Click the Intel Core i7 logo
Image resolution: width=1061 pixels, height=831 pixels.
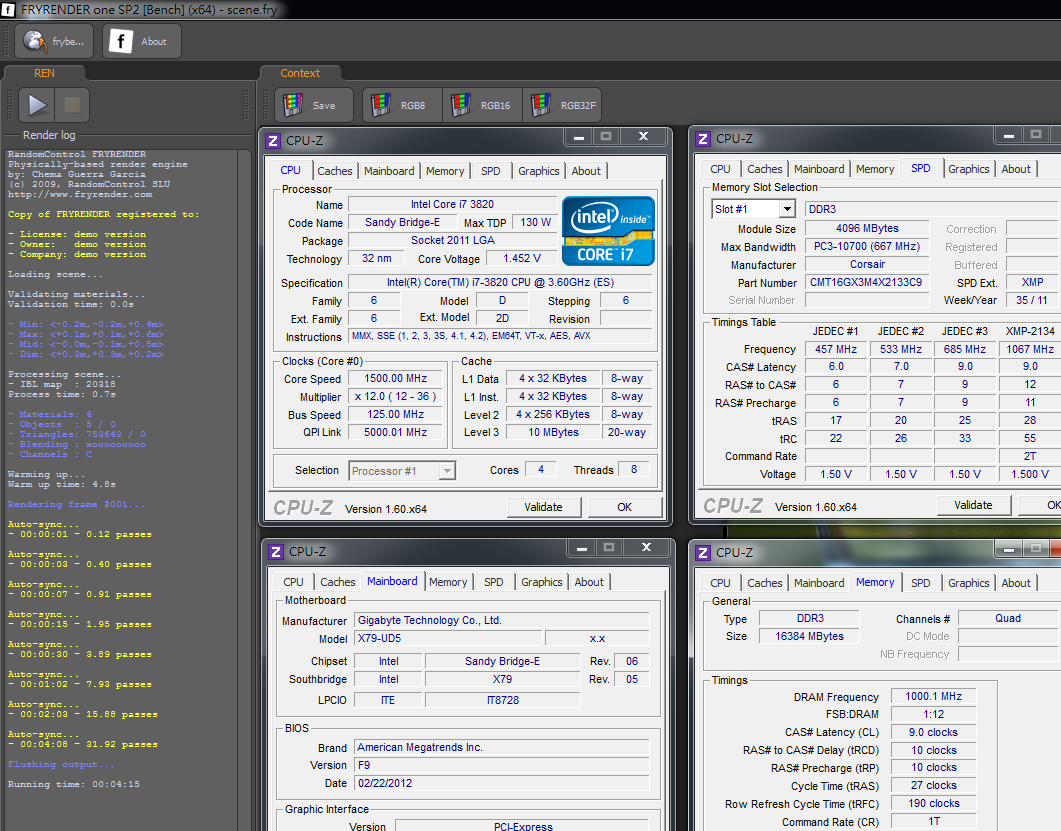click(x=608, y=231)
